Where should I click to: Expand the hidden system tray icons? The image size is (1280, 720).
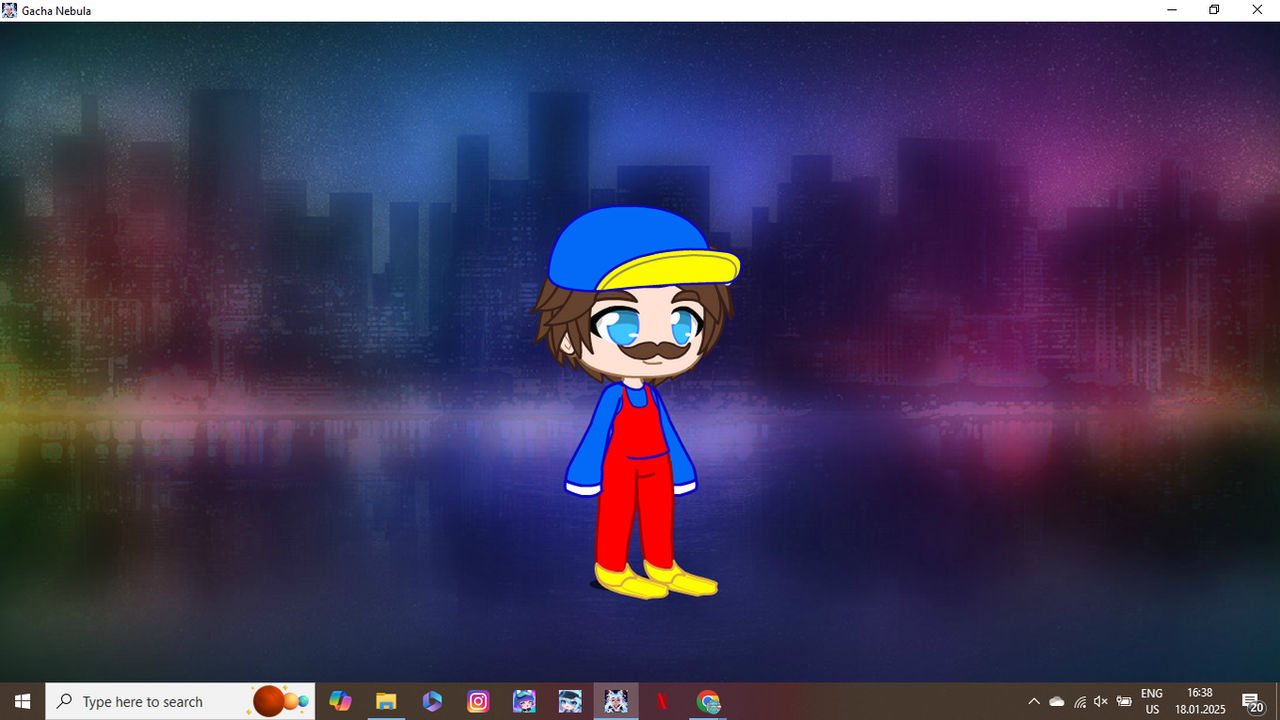pos(1034,702)
